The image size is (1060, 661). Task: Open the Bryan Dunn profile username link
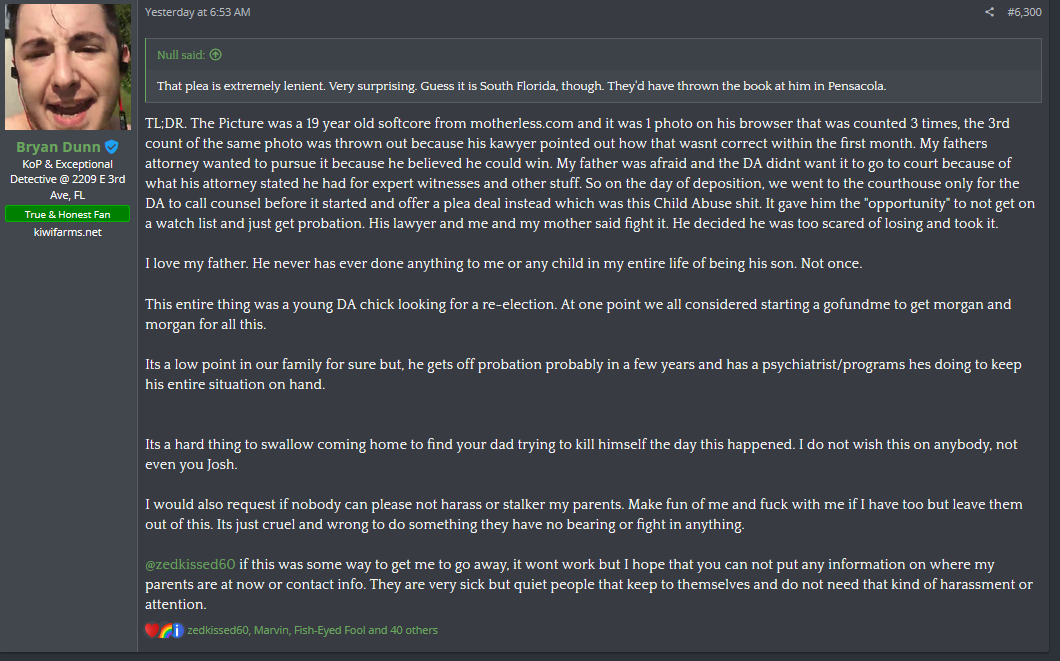pyautogui.click(x=58, y=147)
